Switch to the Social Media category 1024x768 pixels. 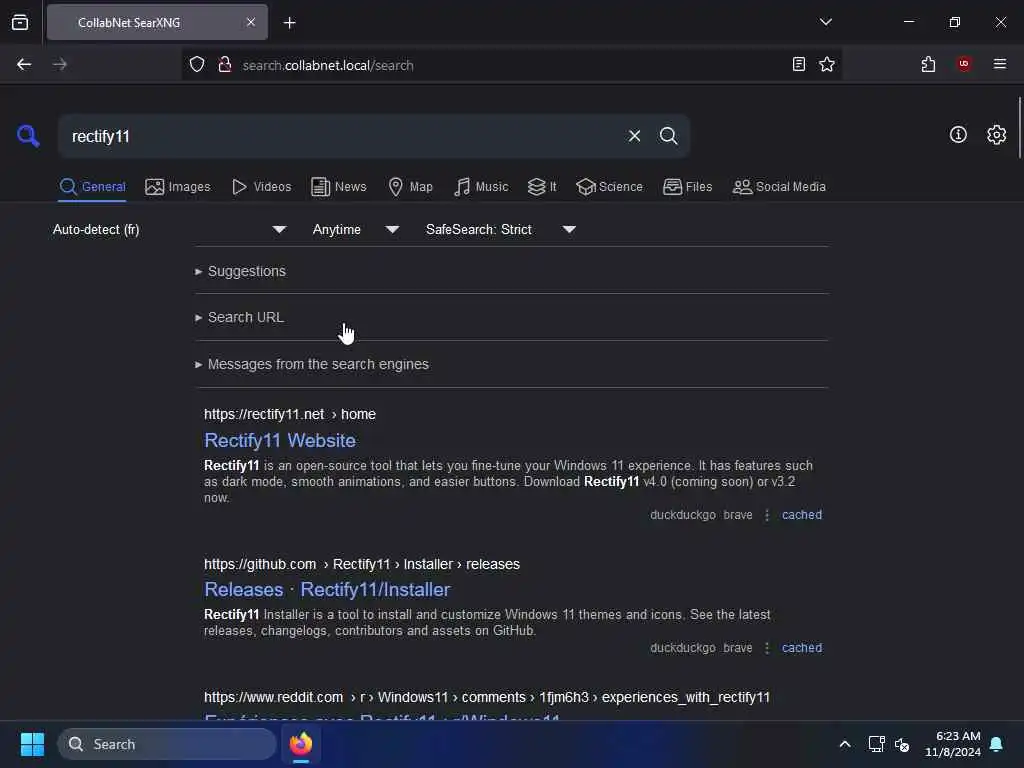coord(779,187)
